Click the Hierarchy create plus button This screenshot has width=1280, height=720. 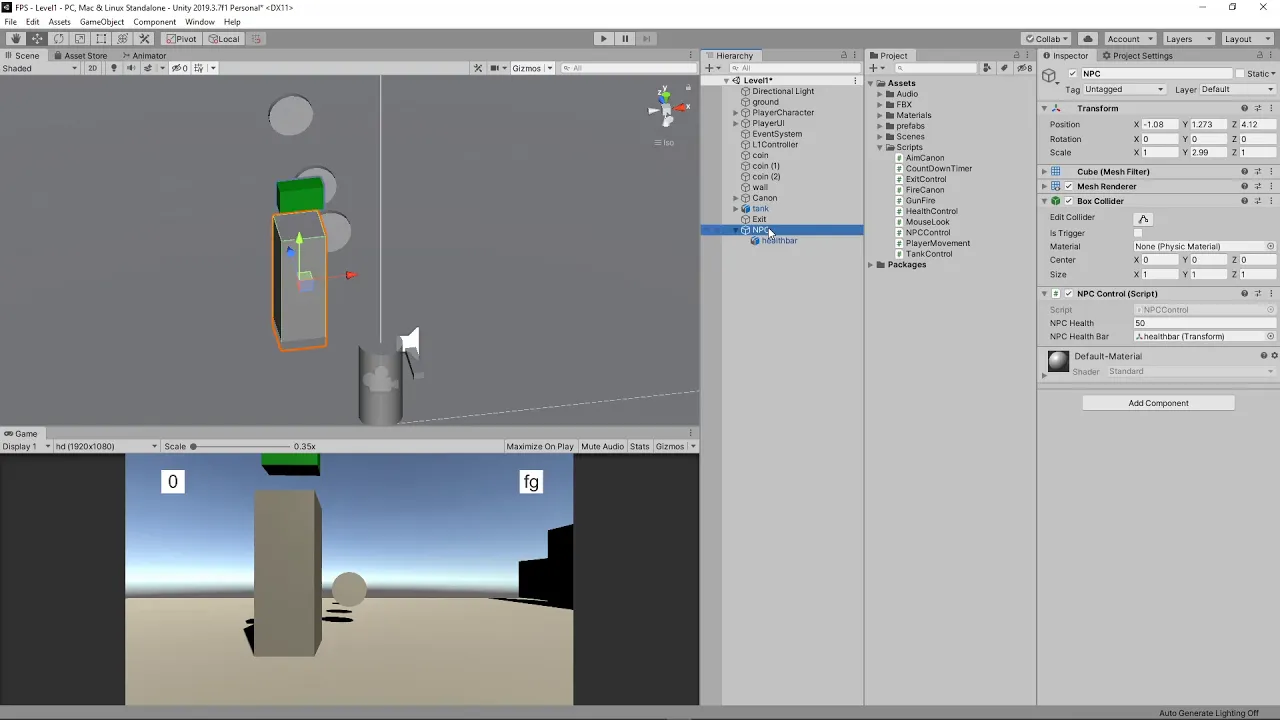(711, 68)
